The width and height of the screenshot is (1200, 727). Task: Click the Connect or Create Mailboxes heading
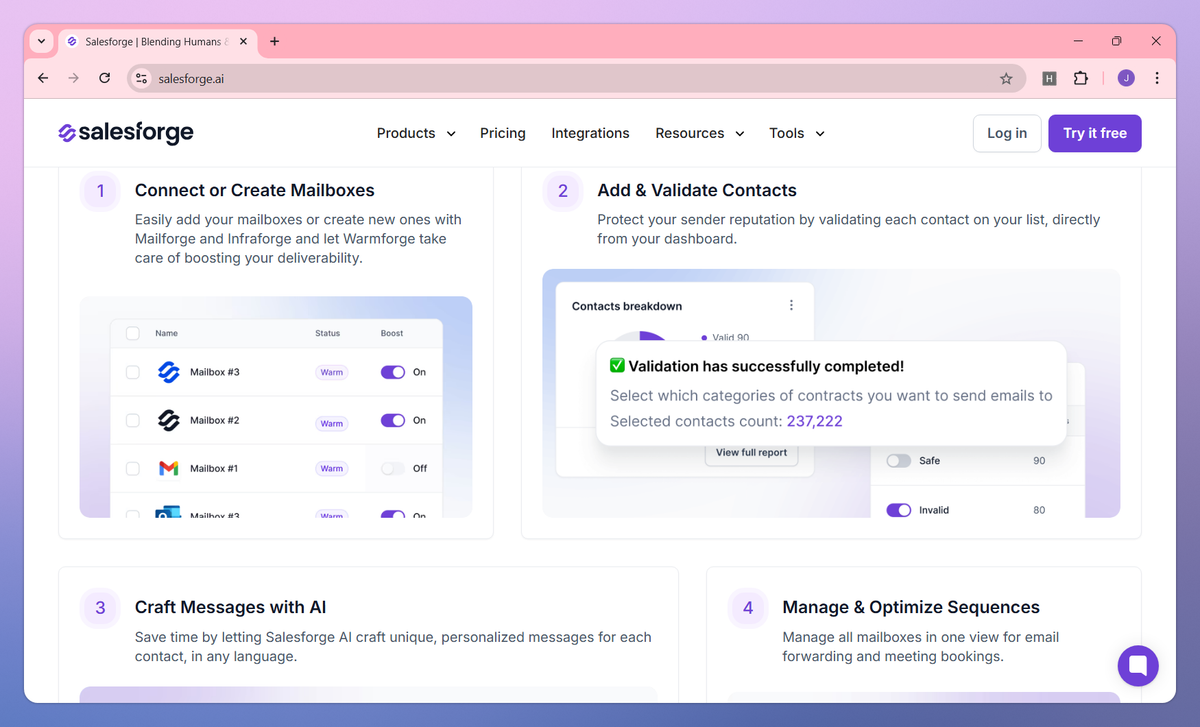tap(255, 190)
